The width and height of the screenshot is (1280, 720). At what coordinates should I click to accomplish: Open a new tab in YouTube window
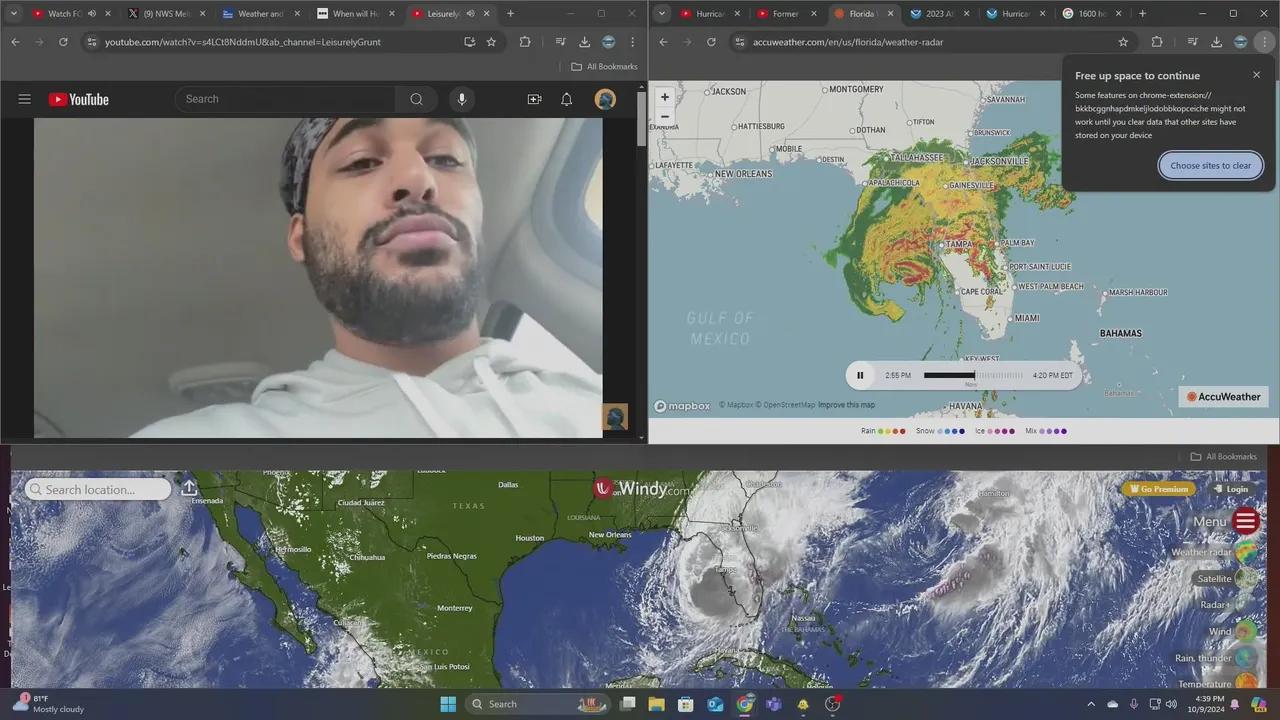[510, 14]
